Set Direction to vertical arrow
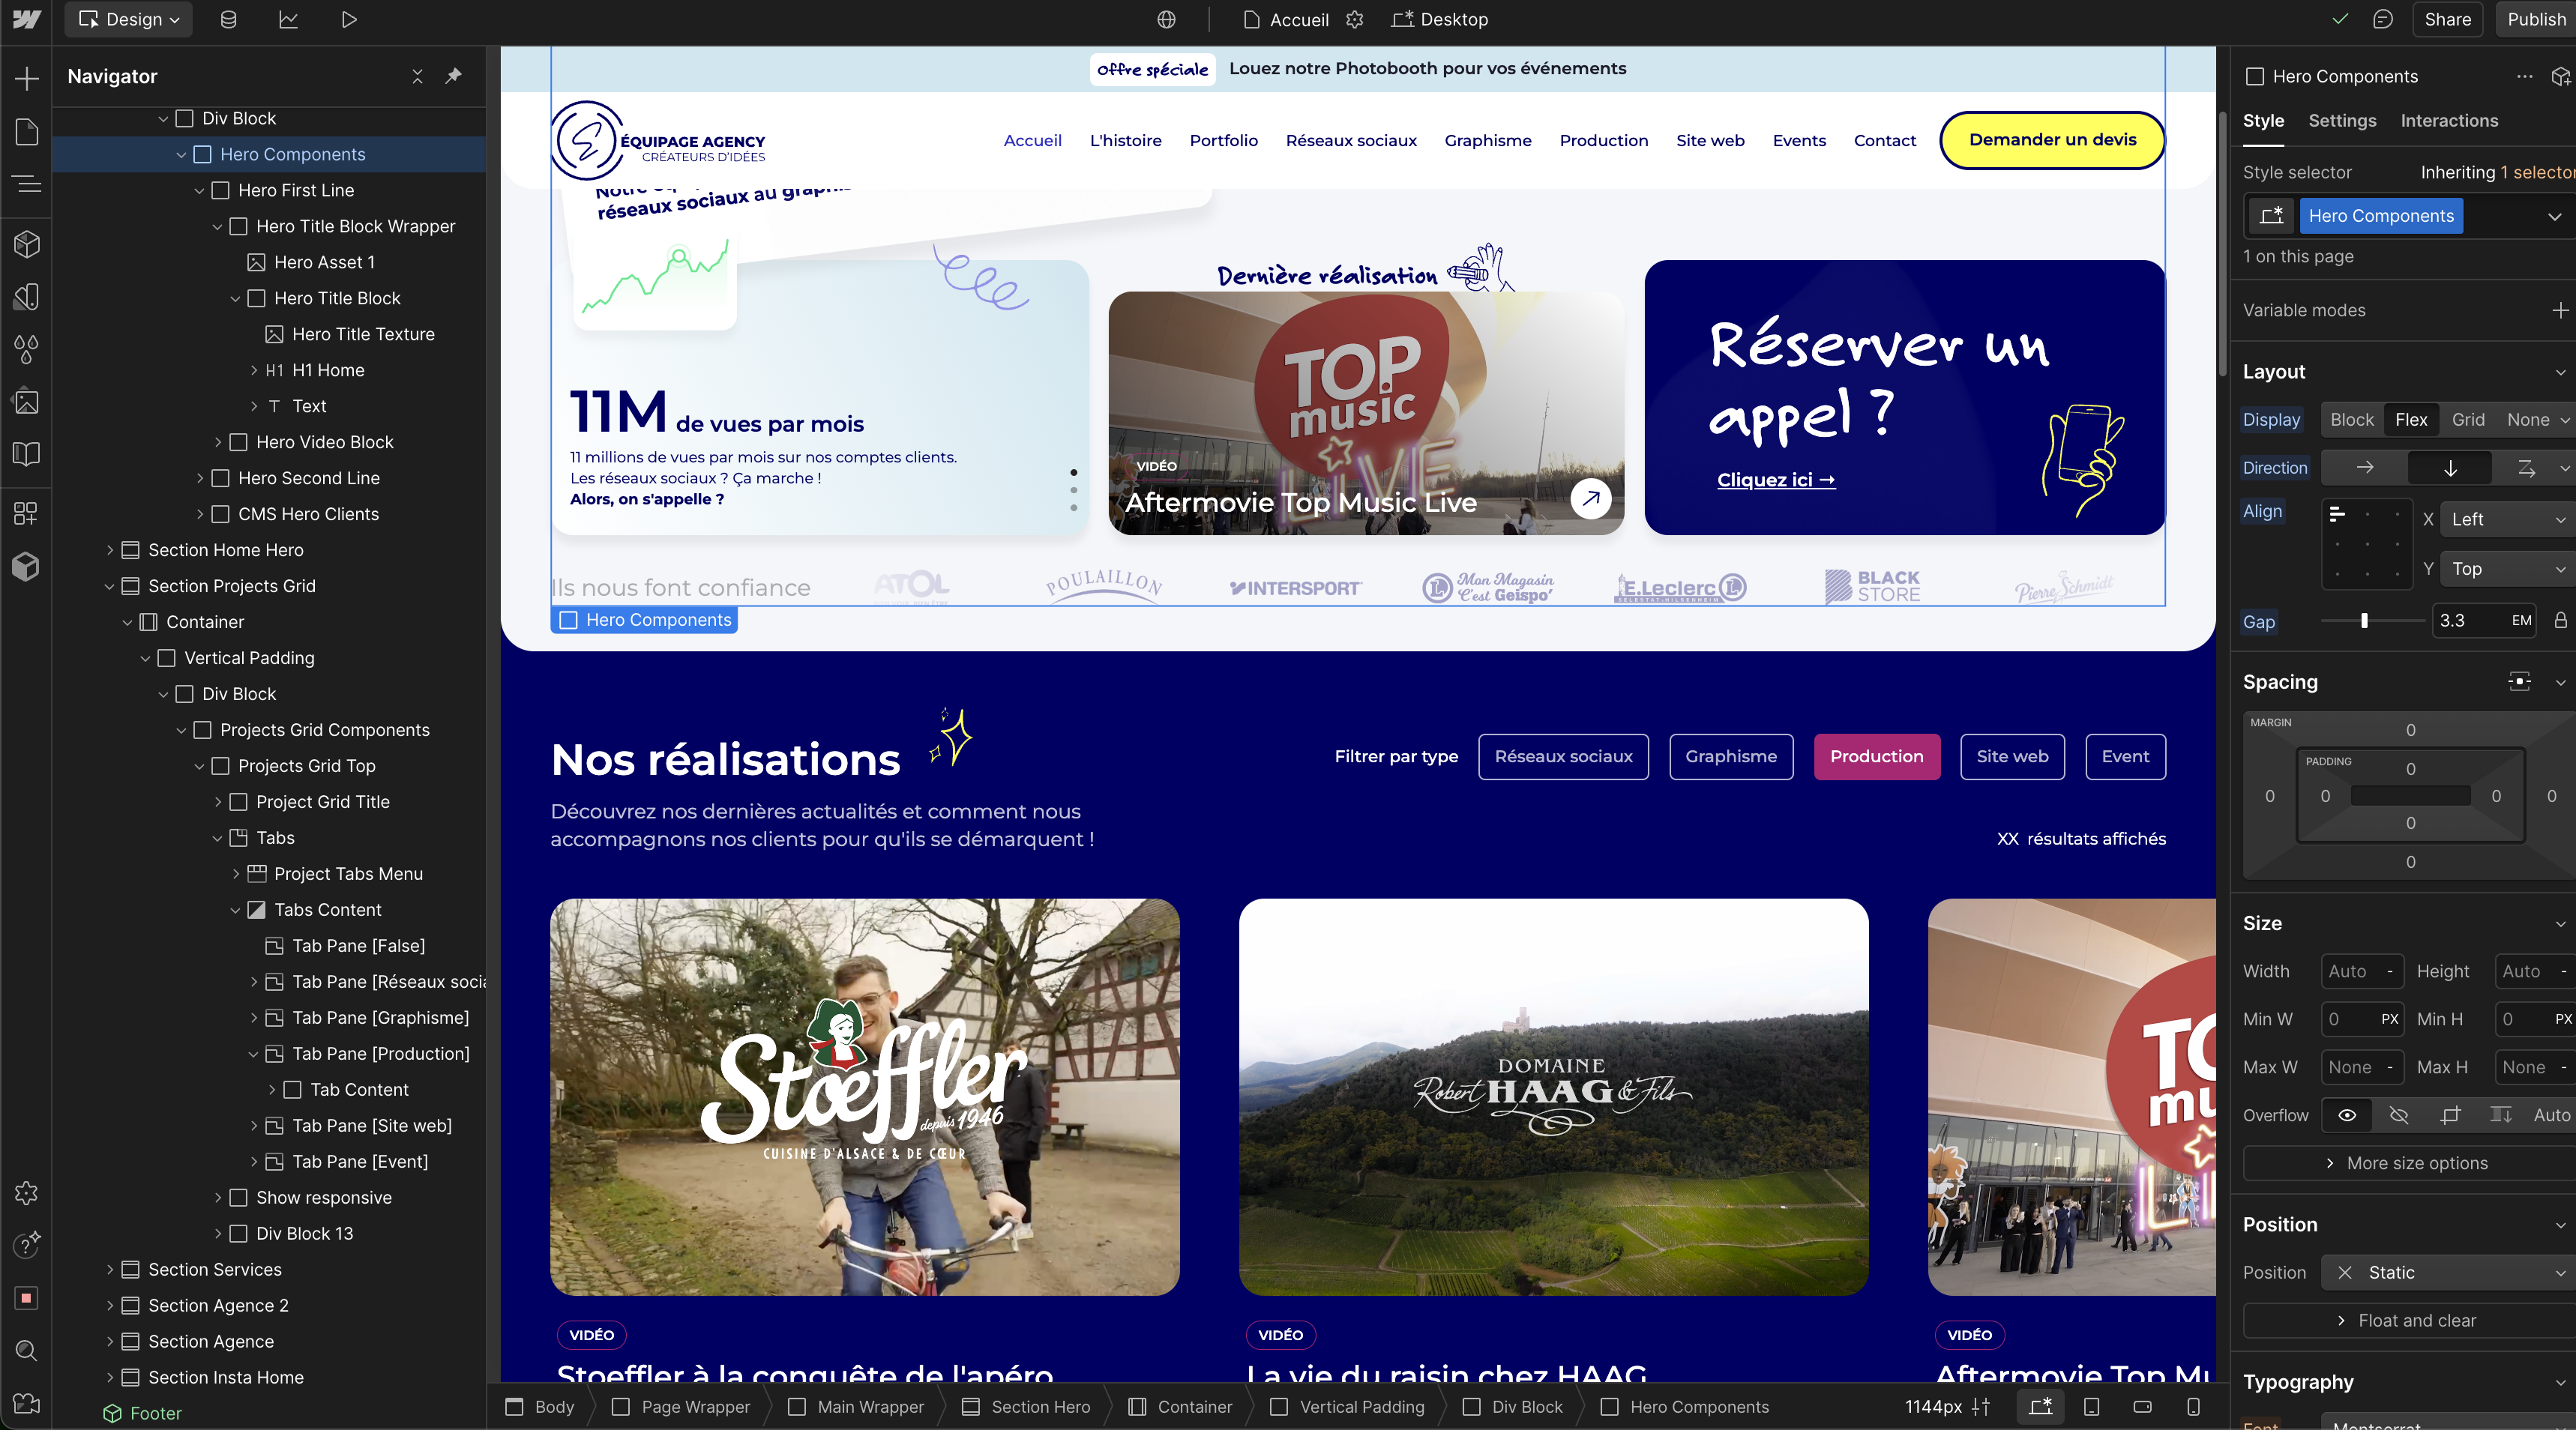Screen dimensions: 2576x1430 2450,468
